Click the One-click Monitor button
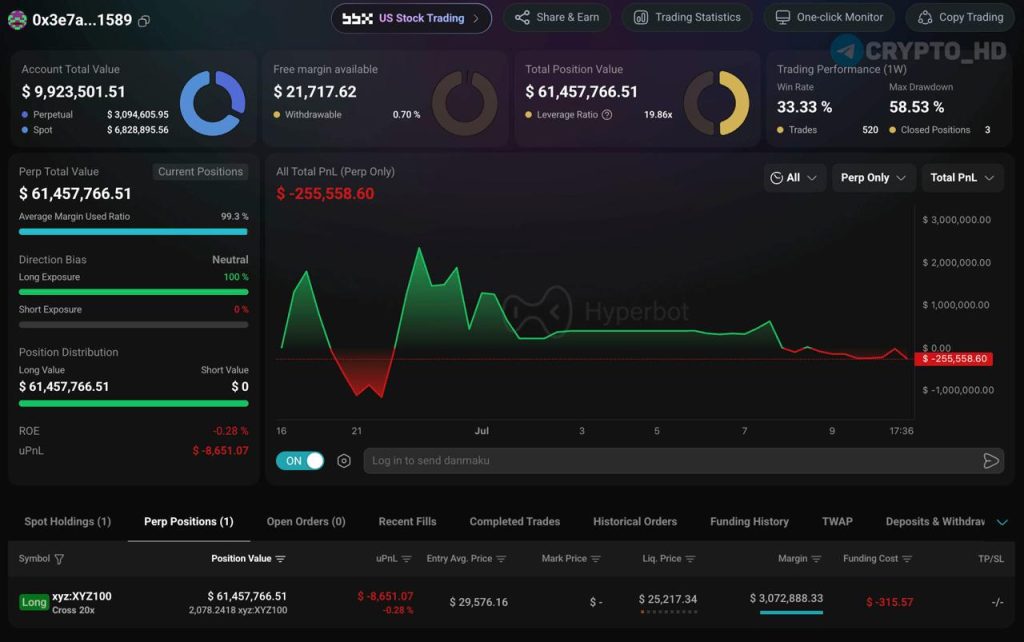Screen dimensions: 1024x642 point(829,18)
